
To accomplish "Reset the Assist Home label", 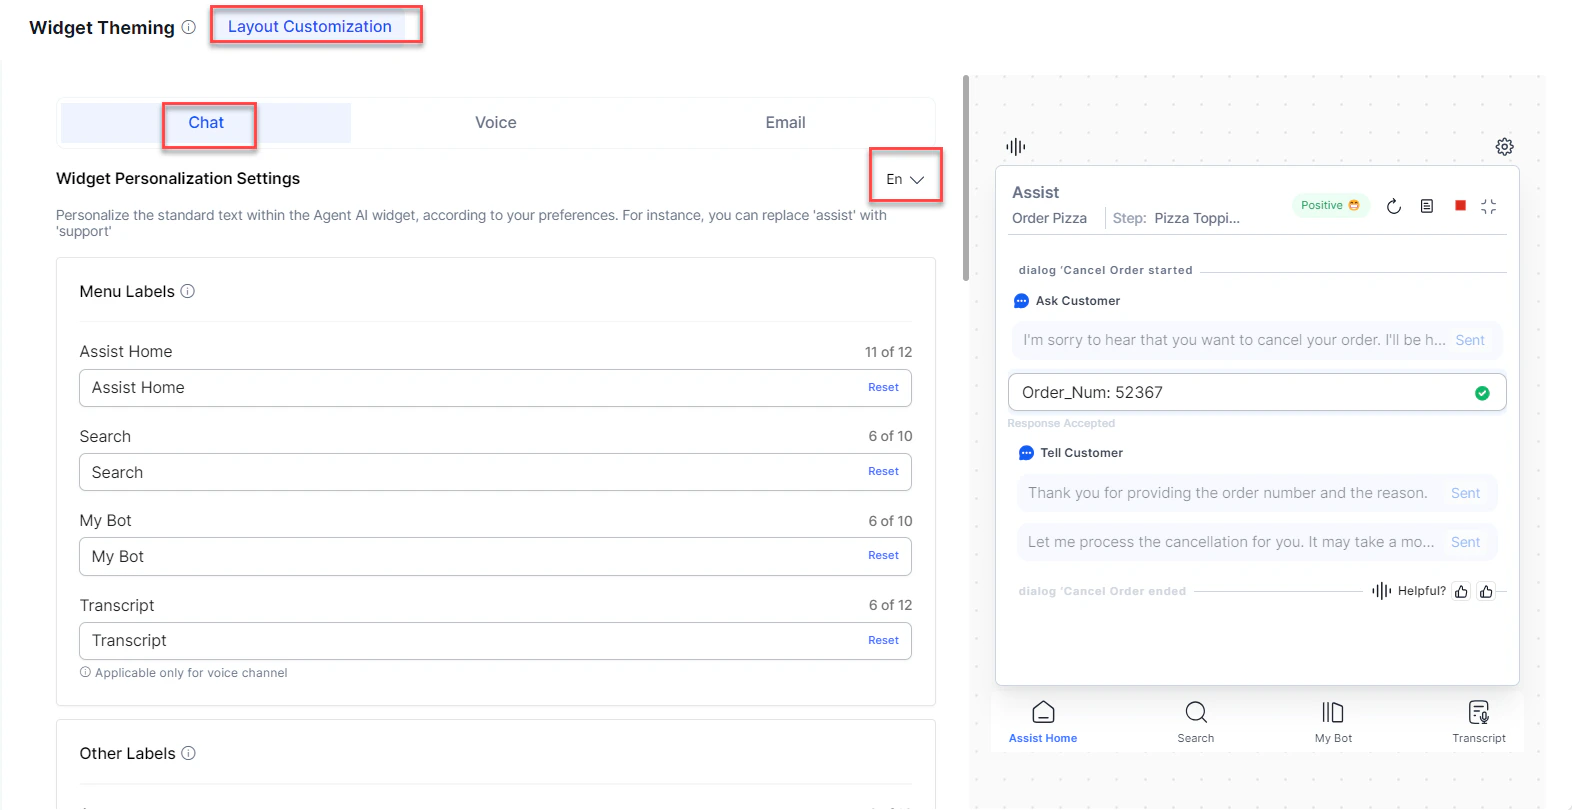I will [883, 387].
